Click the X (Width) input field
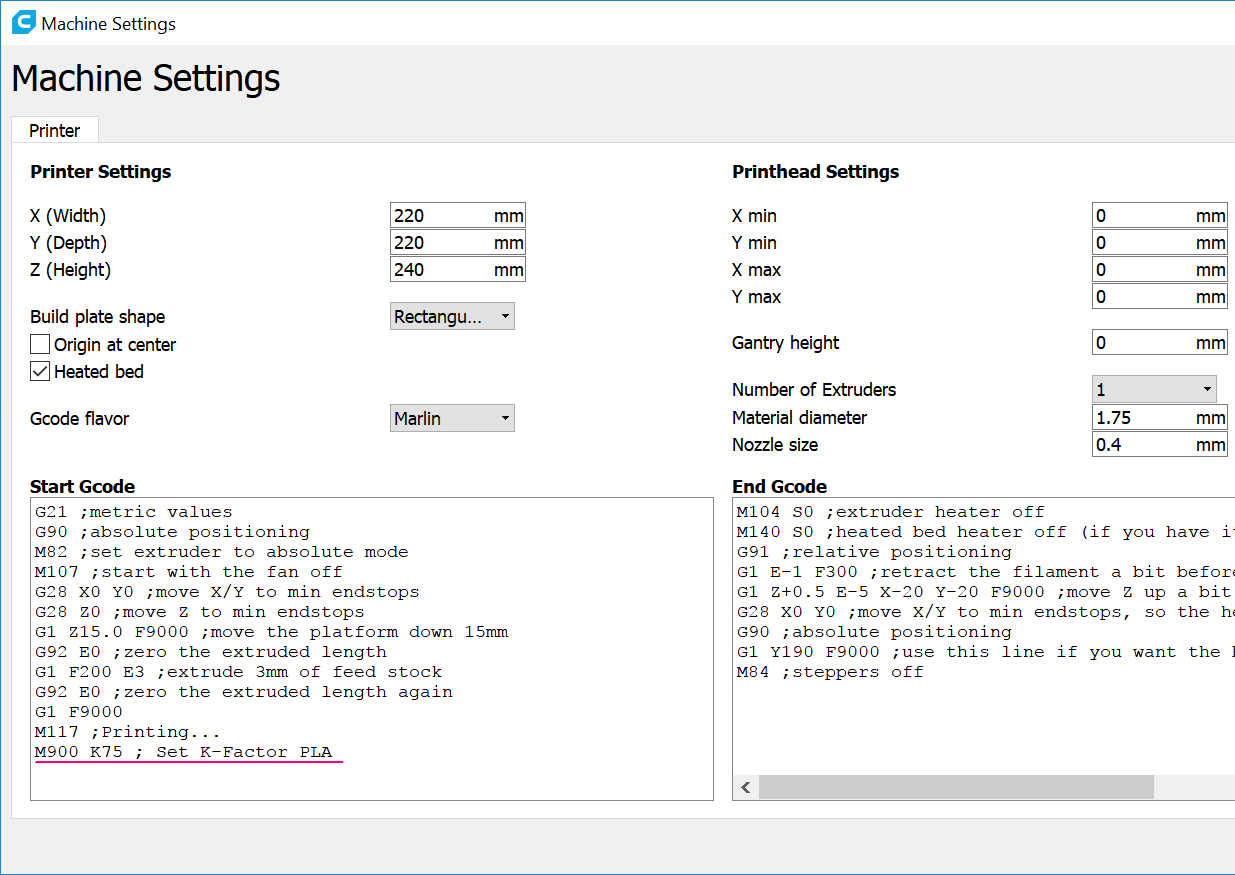This screenshot has width=1235, height=875. click(x=440, y=216)
